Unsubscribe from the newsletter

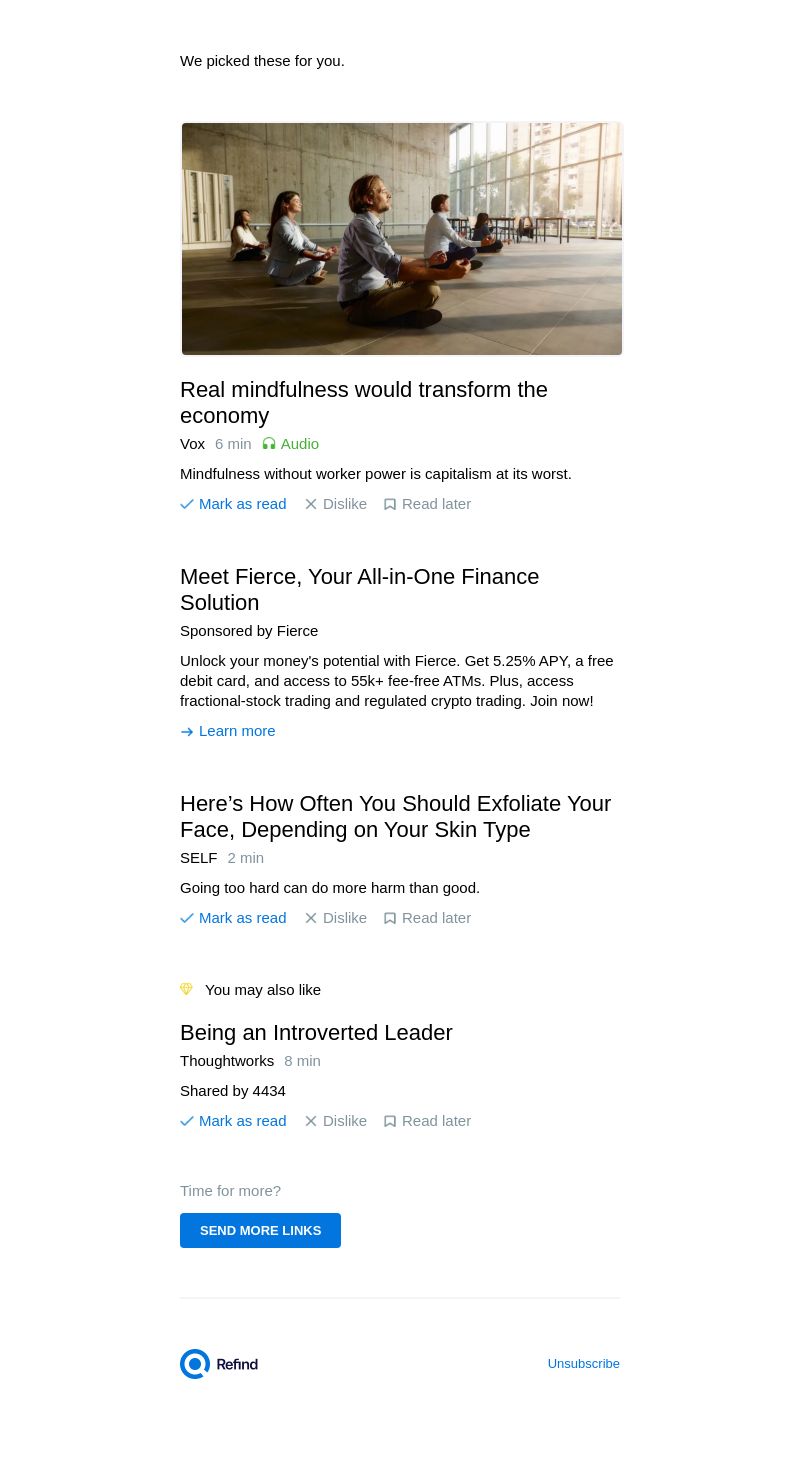pyautogui.click(x=583, y=1364)
